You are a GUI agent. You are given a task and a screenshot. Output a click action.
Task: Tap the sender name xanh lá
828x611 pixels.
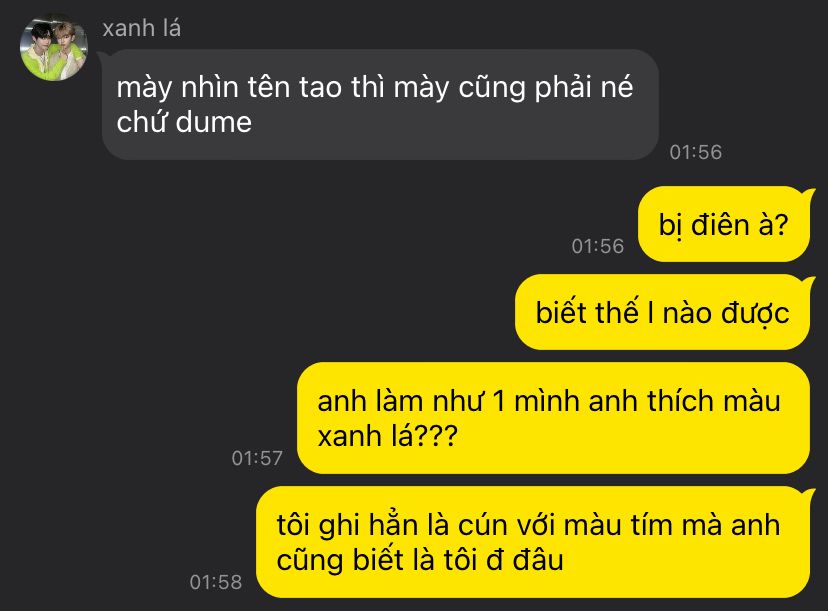(142, 28)
